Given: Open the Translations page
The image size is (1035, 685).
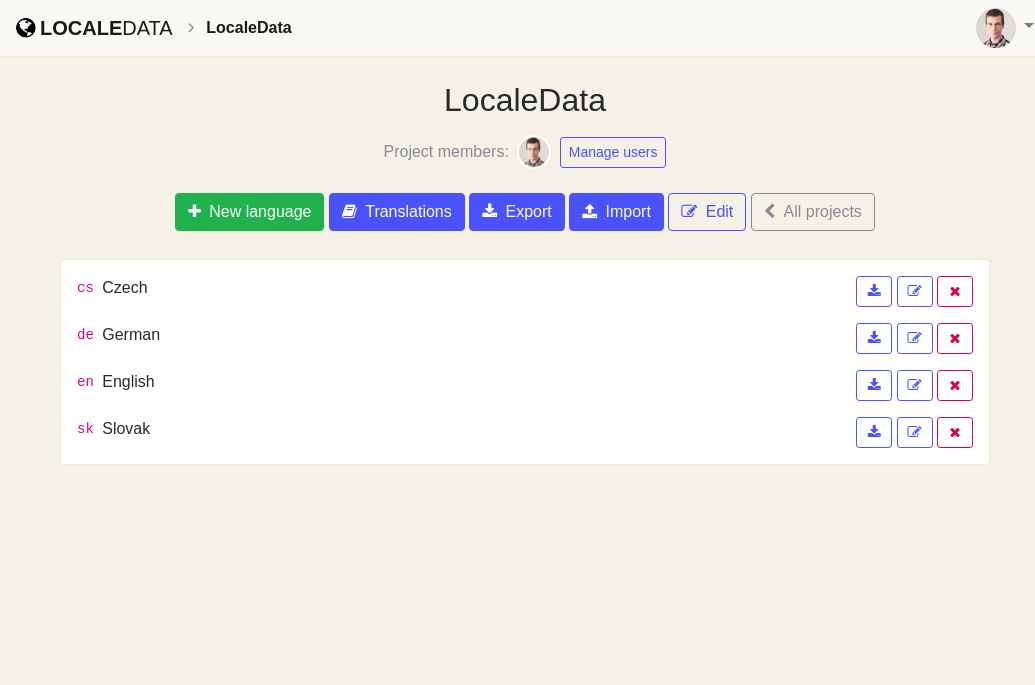Looking at the screenshot, I should pos(397,212).
